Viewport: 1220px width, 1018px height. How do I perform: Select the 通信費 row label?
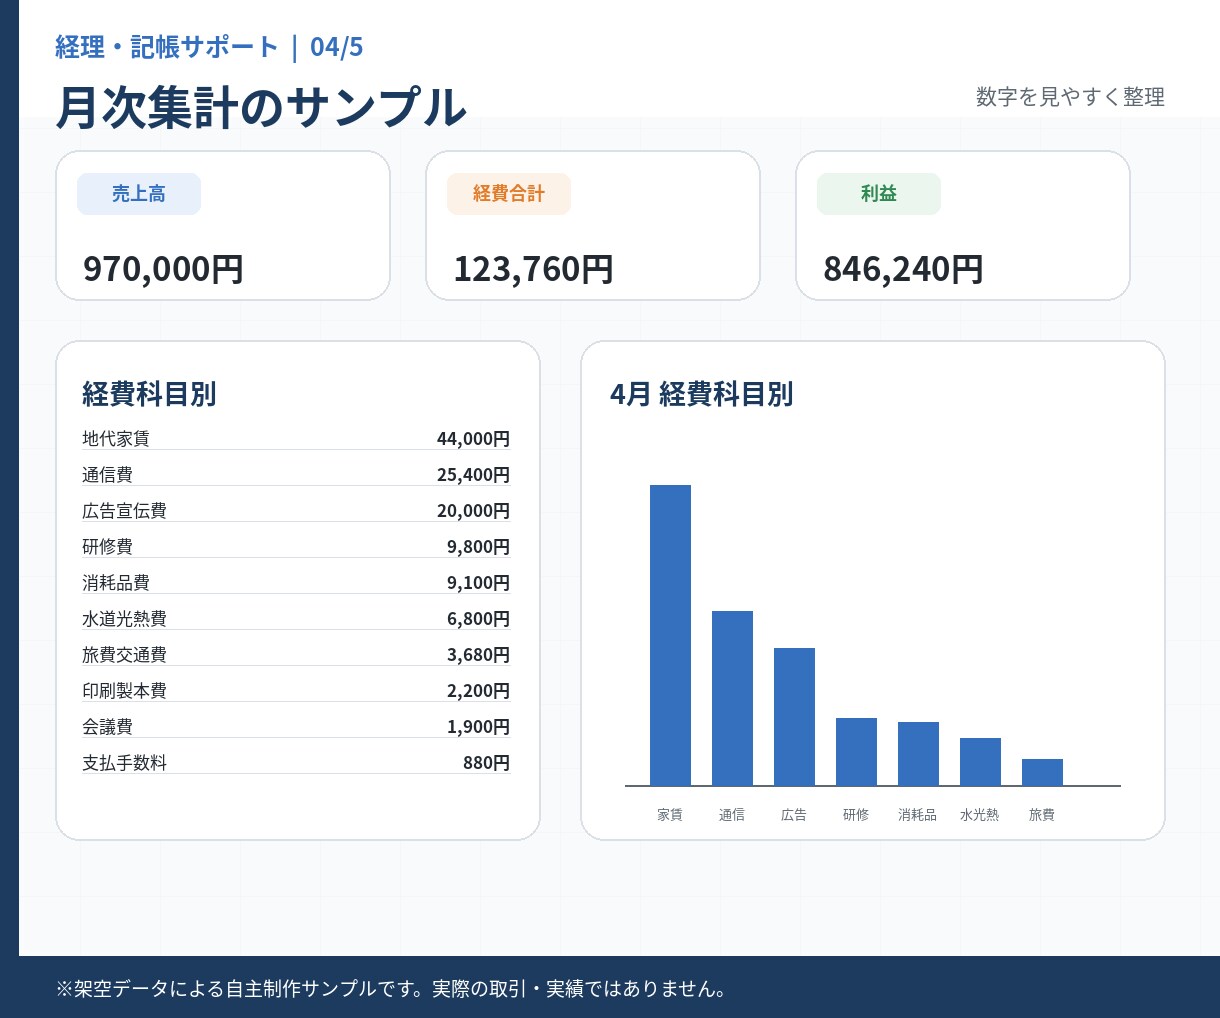coord(107,474)
